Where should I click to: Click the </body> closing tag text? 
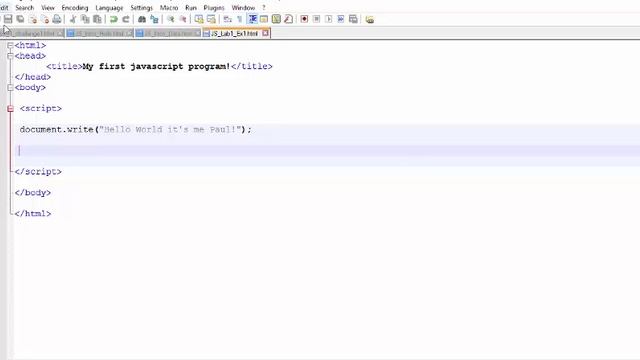(33, 193)
